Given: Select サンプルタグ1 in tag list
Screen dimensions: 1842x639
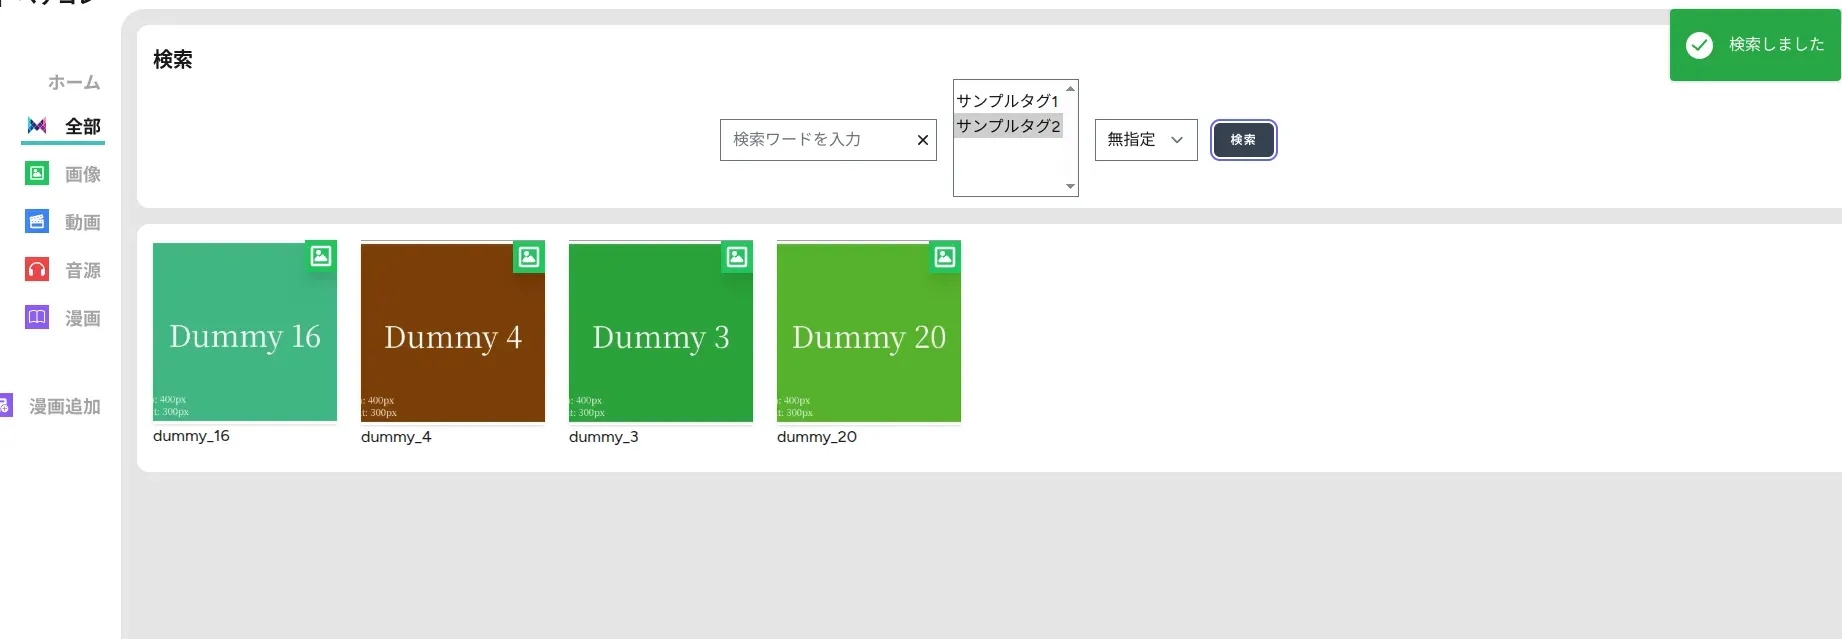Looking at the screenshot, I should pyautogui.click(x=1008, y=100).
